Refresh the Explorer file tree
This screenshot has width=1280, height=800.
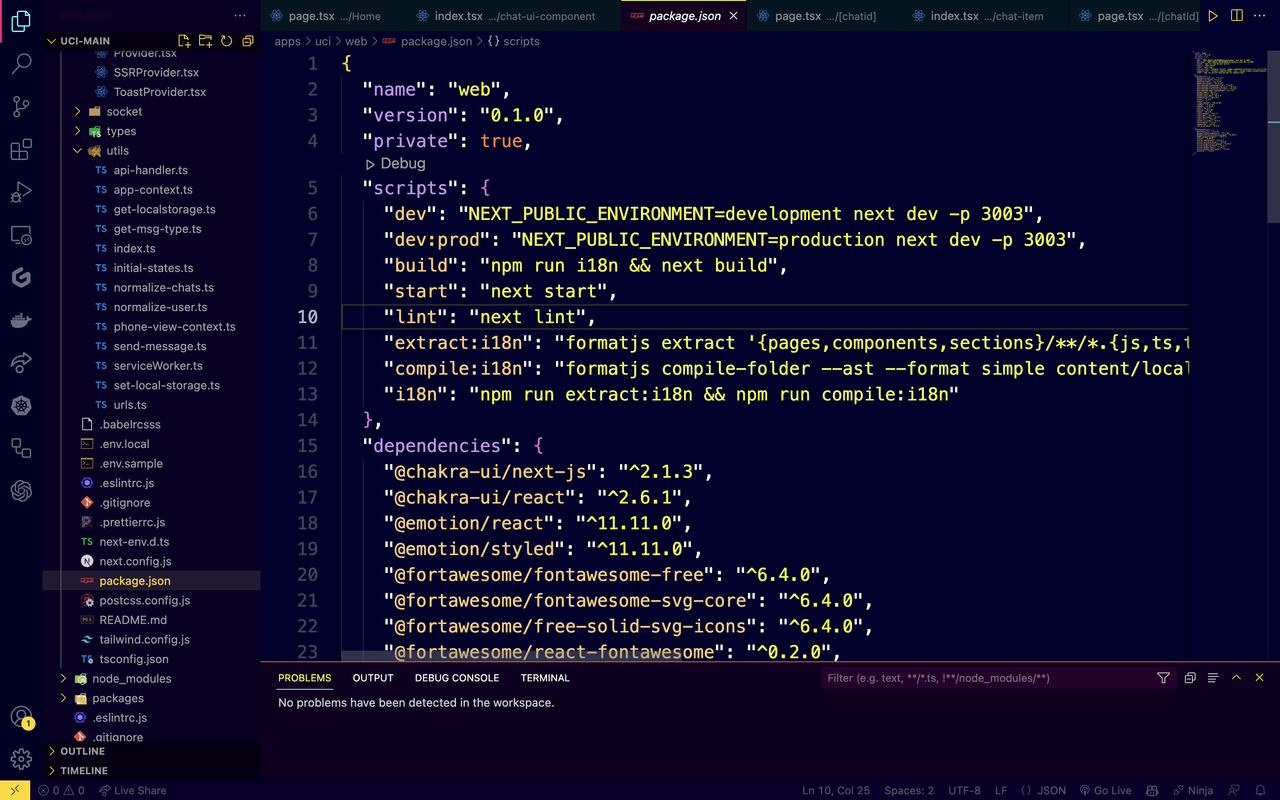click(x=227, y=41)
